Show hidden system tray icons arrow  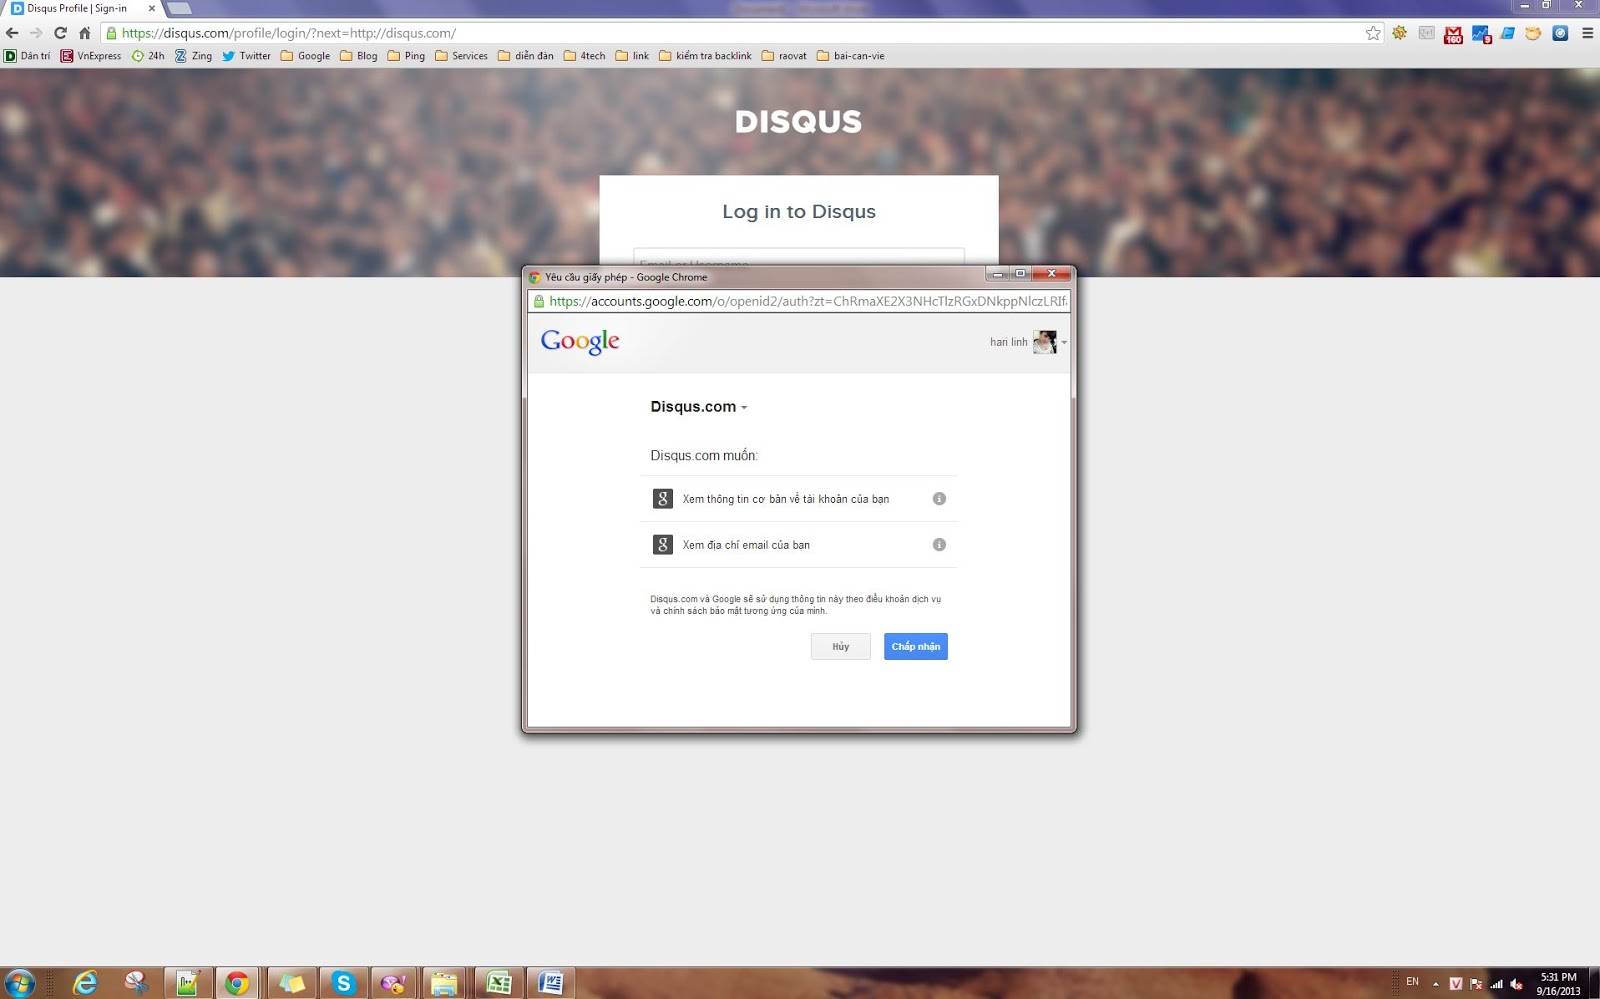1436,984
